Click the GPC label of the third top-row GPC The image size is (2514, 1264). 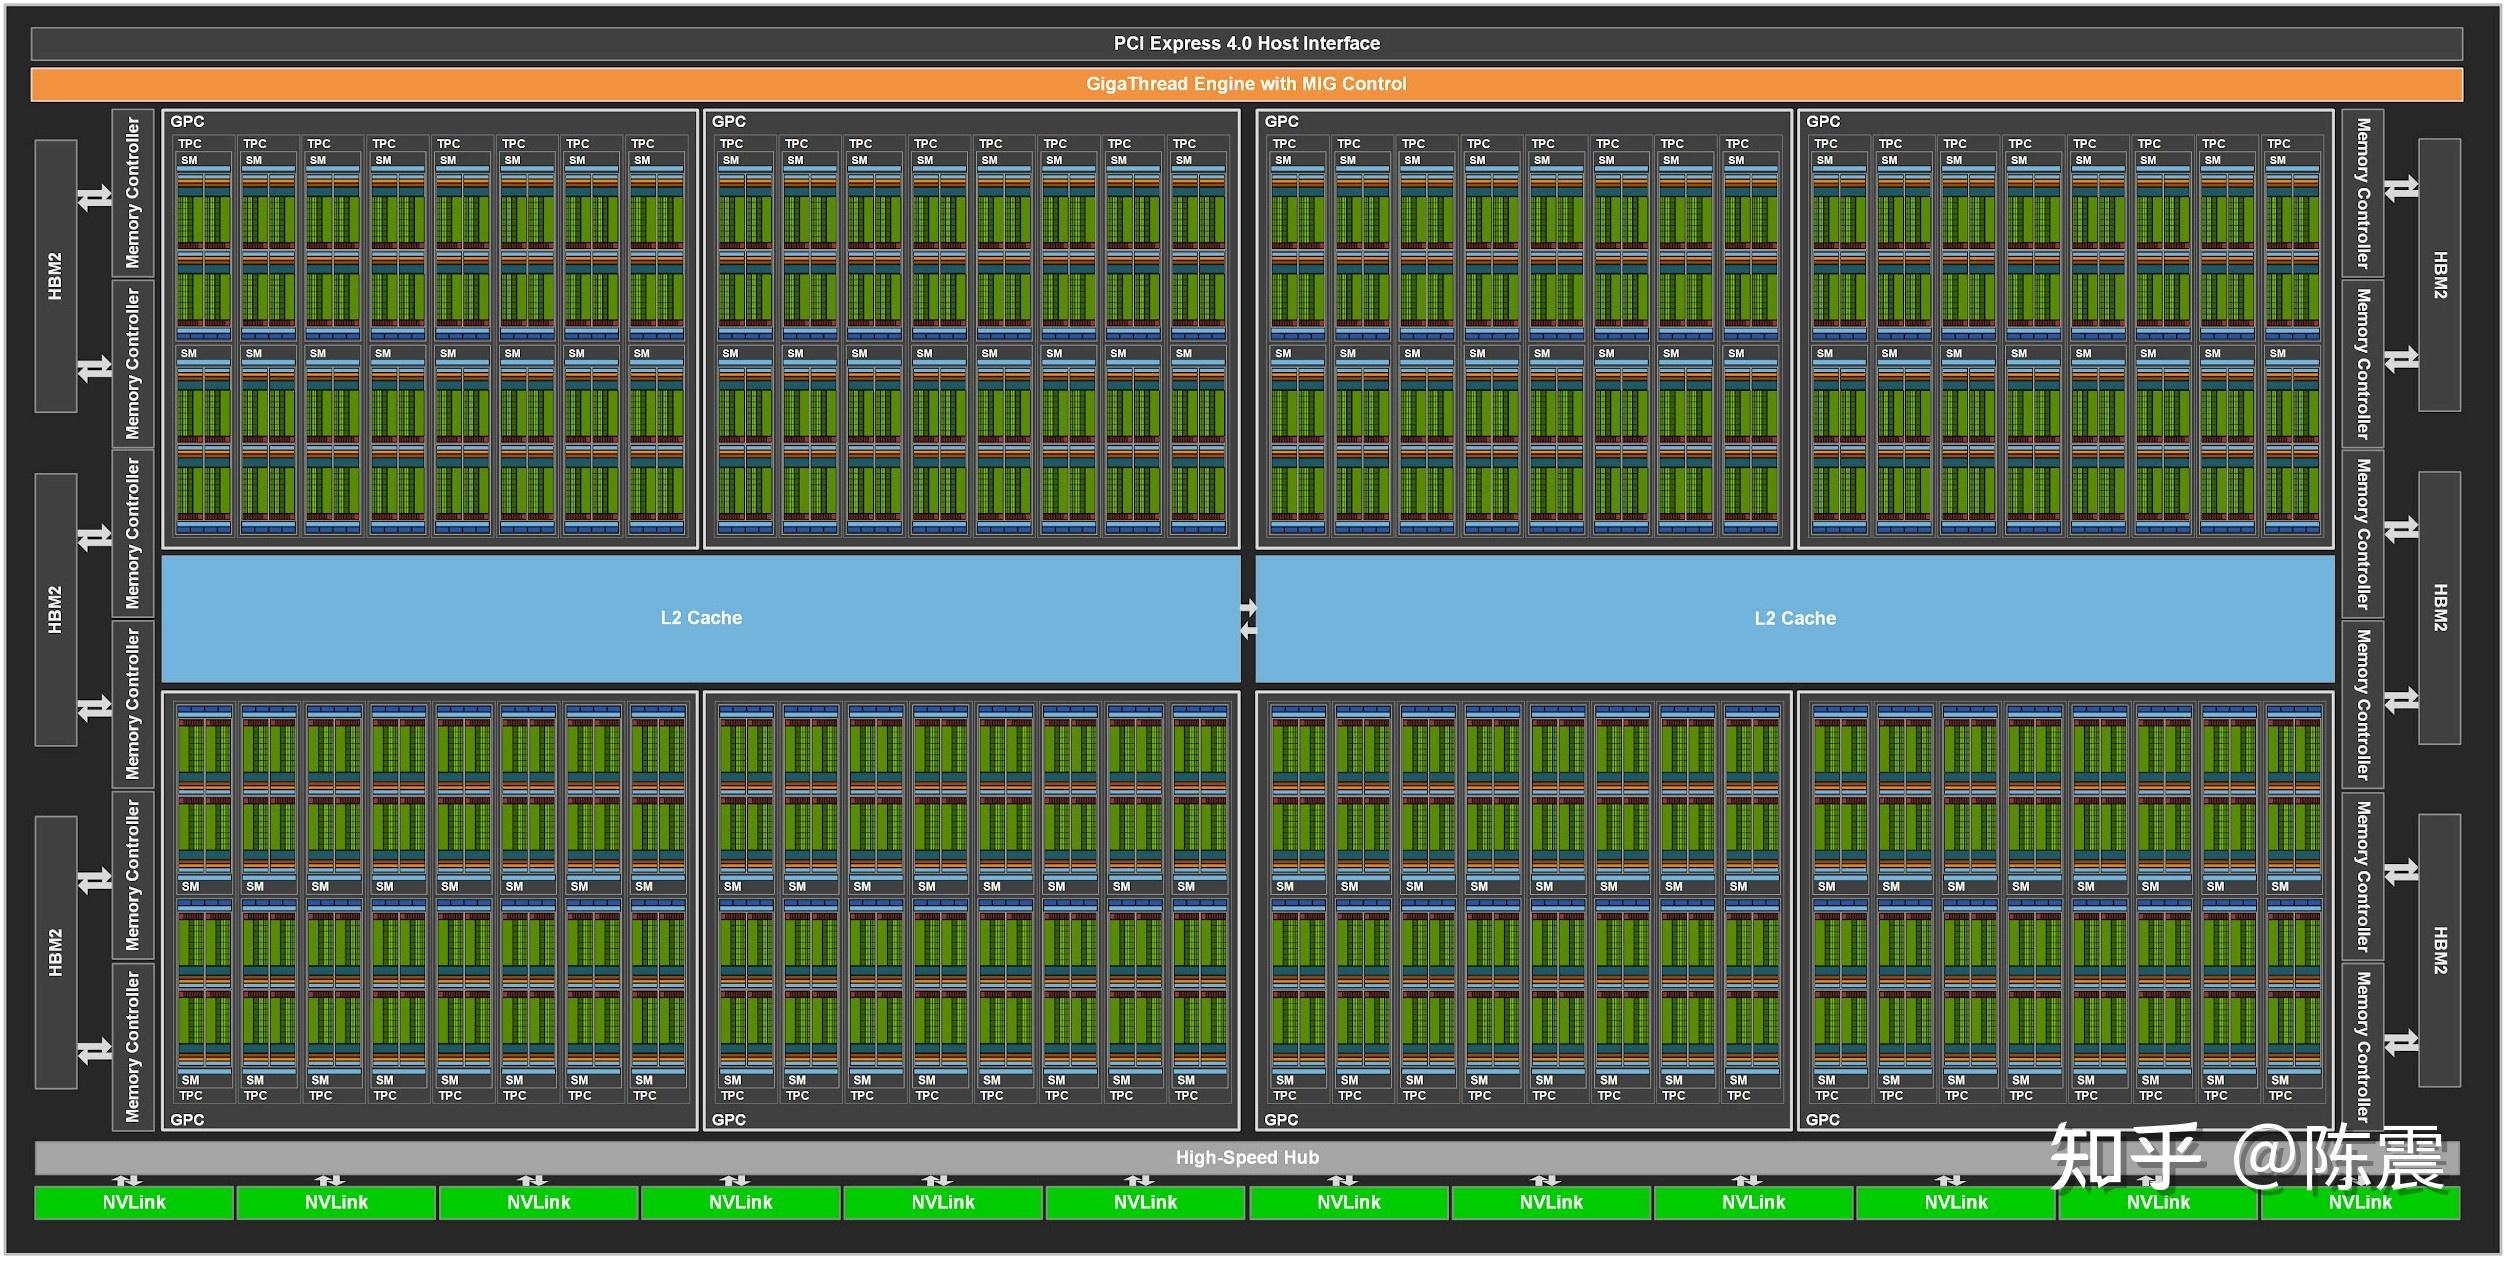[1282, 121]
